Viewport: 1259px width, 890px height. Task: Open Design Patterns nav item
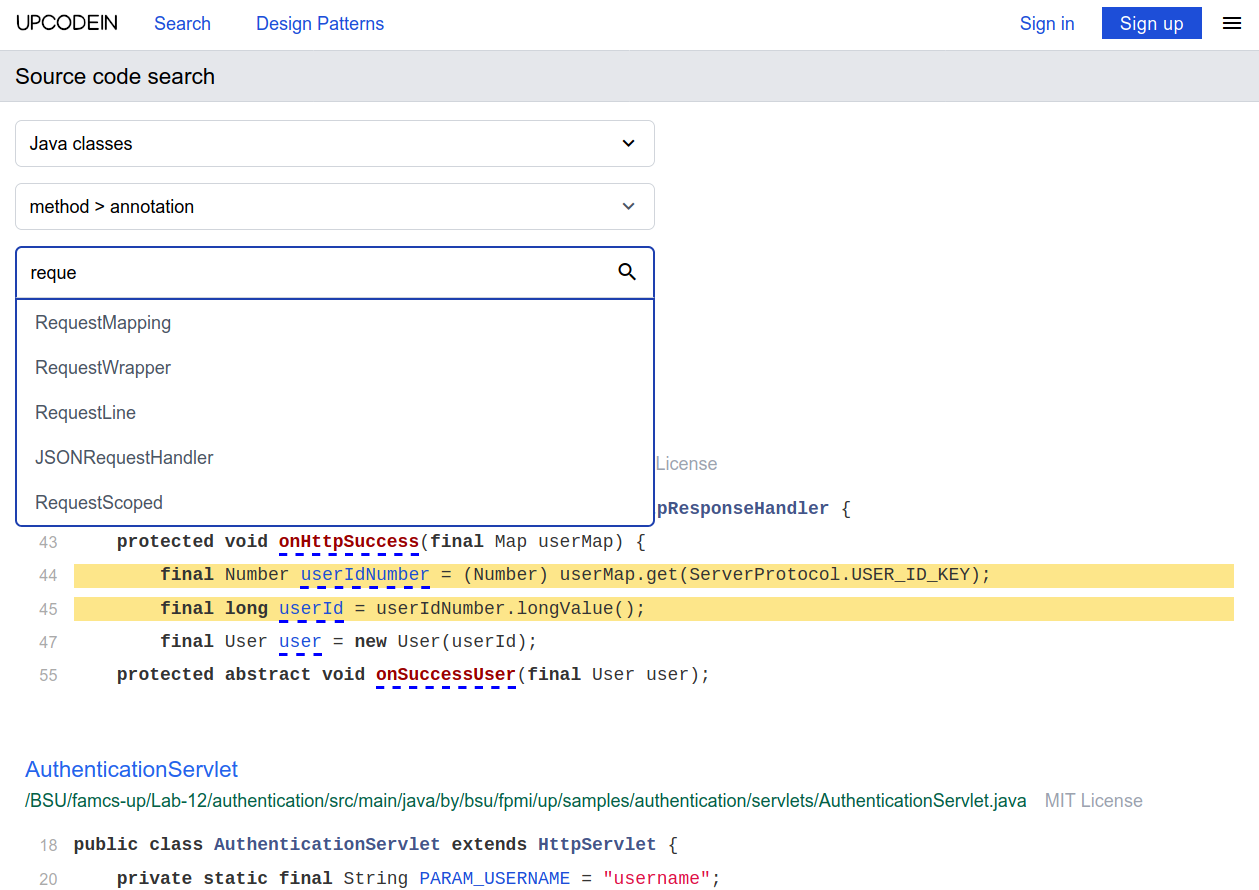(x=320, y=24)
